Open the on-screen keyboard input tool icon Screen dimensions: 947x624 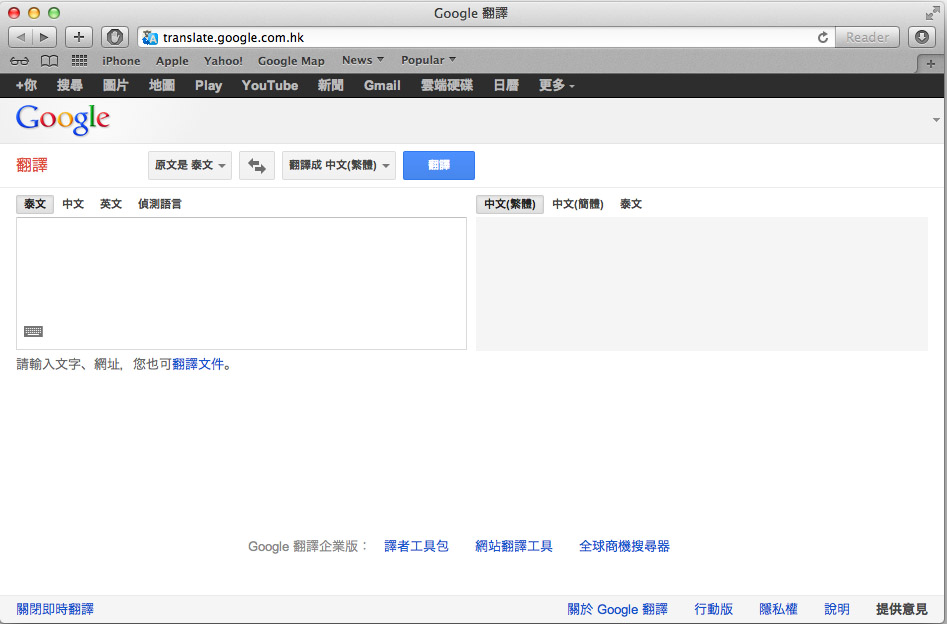(33, 331)
